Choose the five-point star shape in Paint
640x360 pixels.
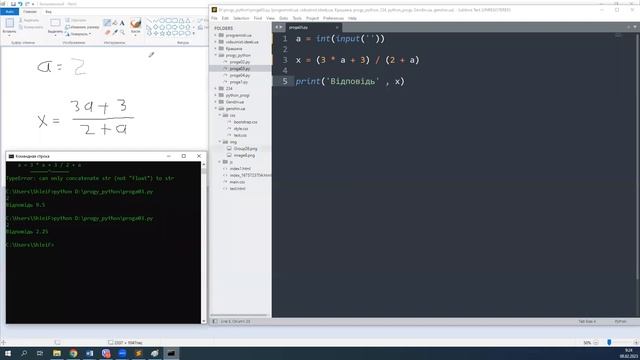162,33
